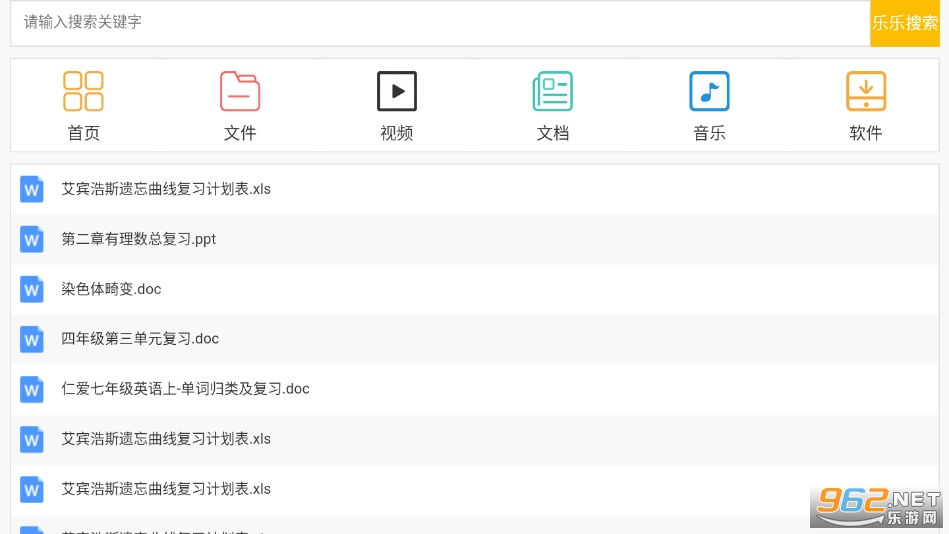Click the W icon of the topmost list file
949x534 pixels.
pyautogui.click(x=32, y=189)
